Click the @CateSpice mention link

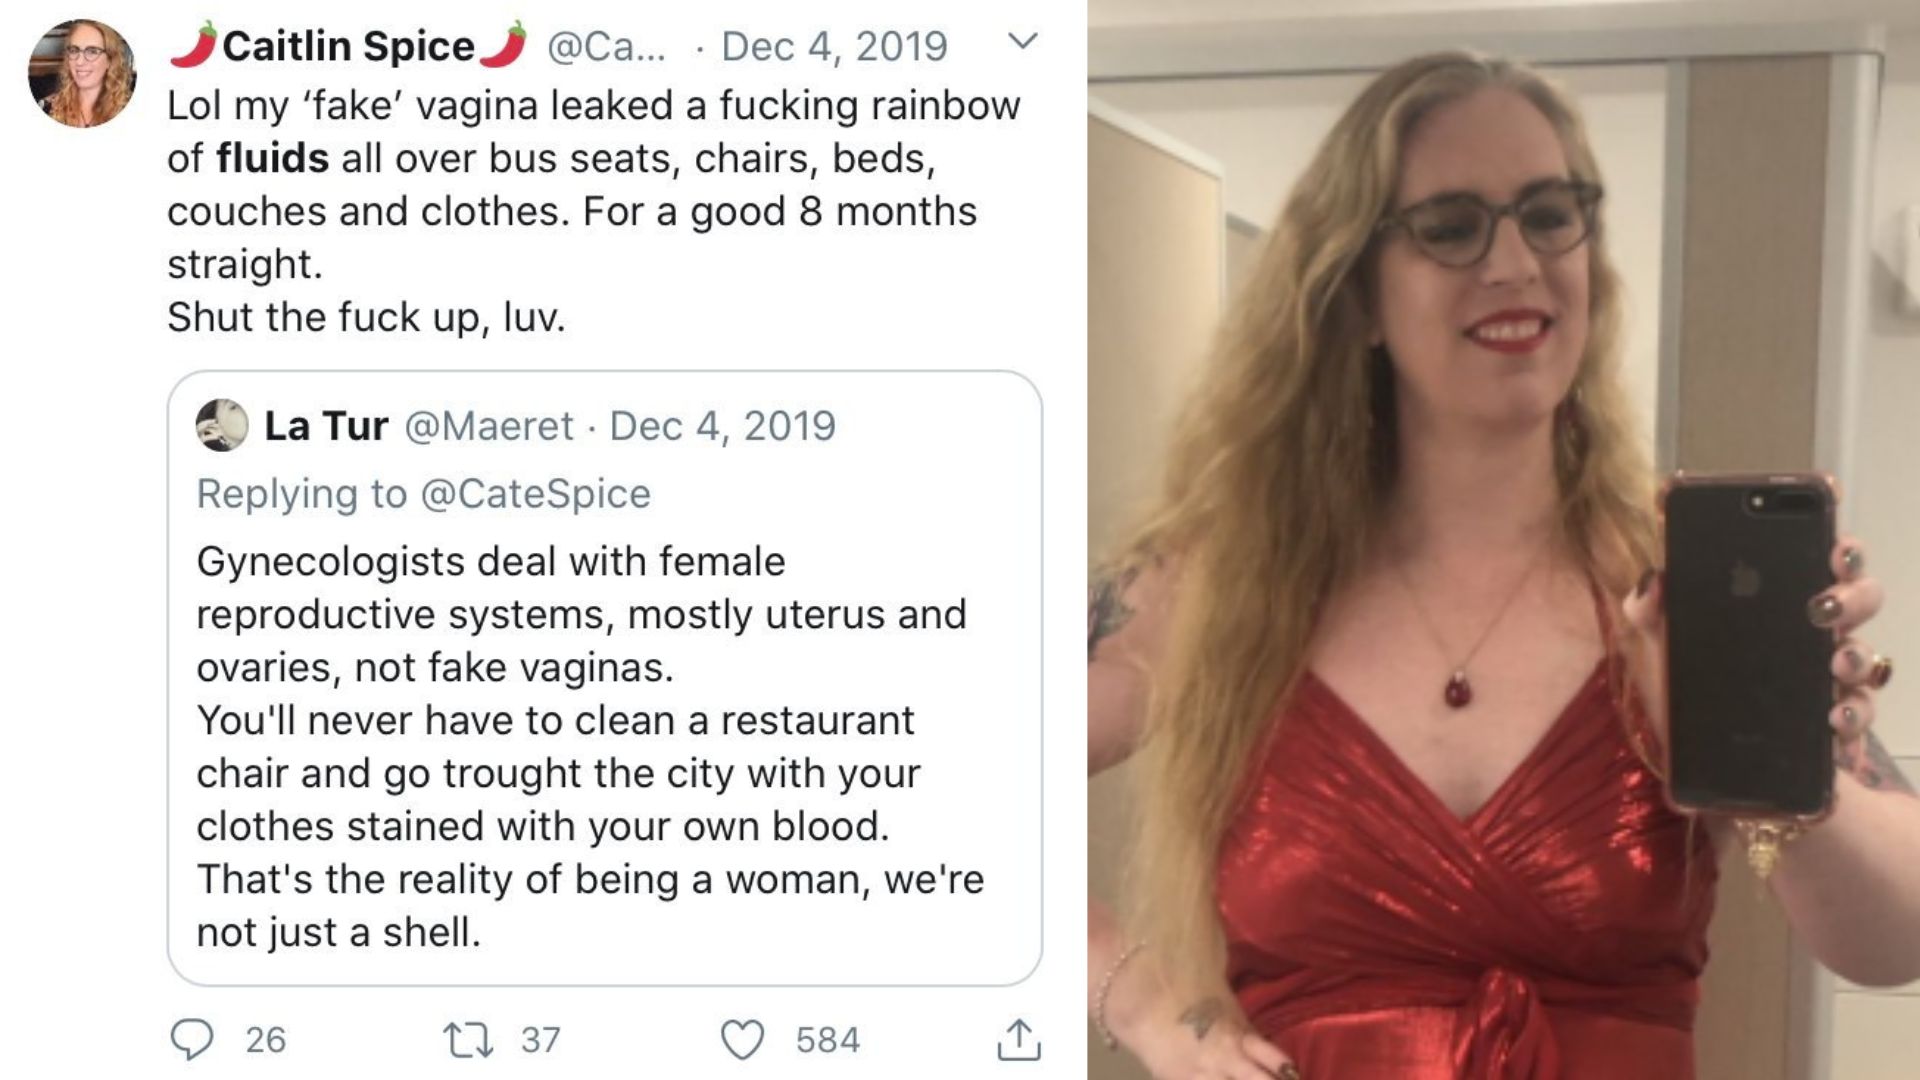pyautogui.click(x=536, y=494)
